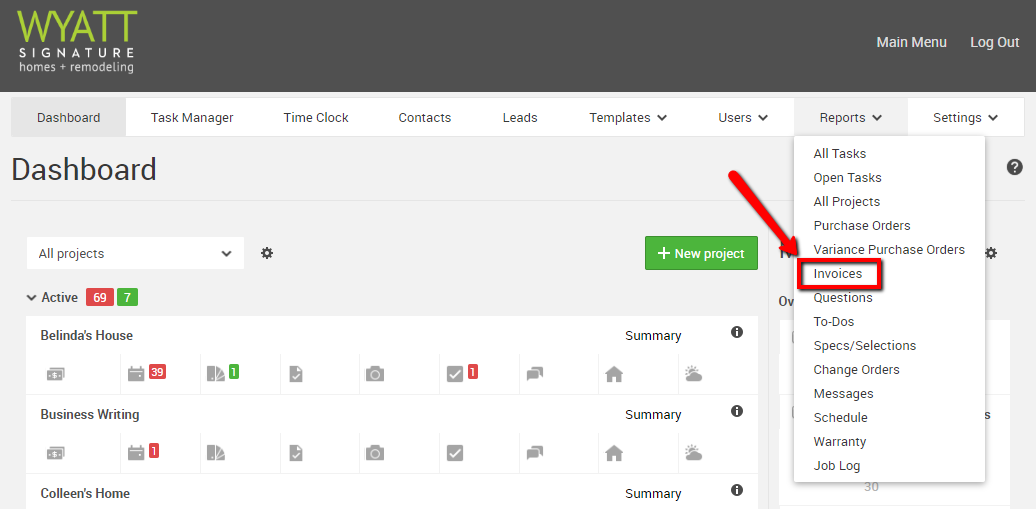Select Invoices from the Reports menu
The image size is (1036, 509).
[x=838, y=274]
